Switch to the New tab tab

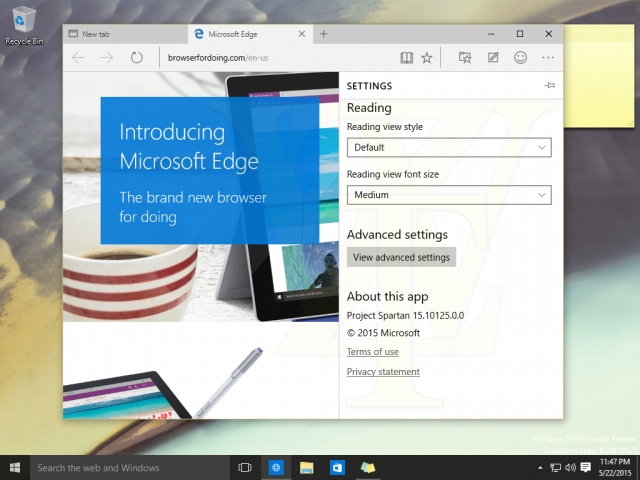tap(126, 34)
